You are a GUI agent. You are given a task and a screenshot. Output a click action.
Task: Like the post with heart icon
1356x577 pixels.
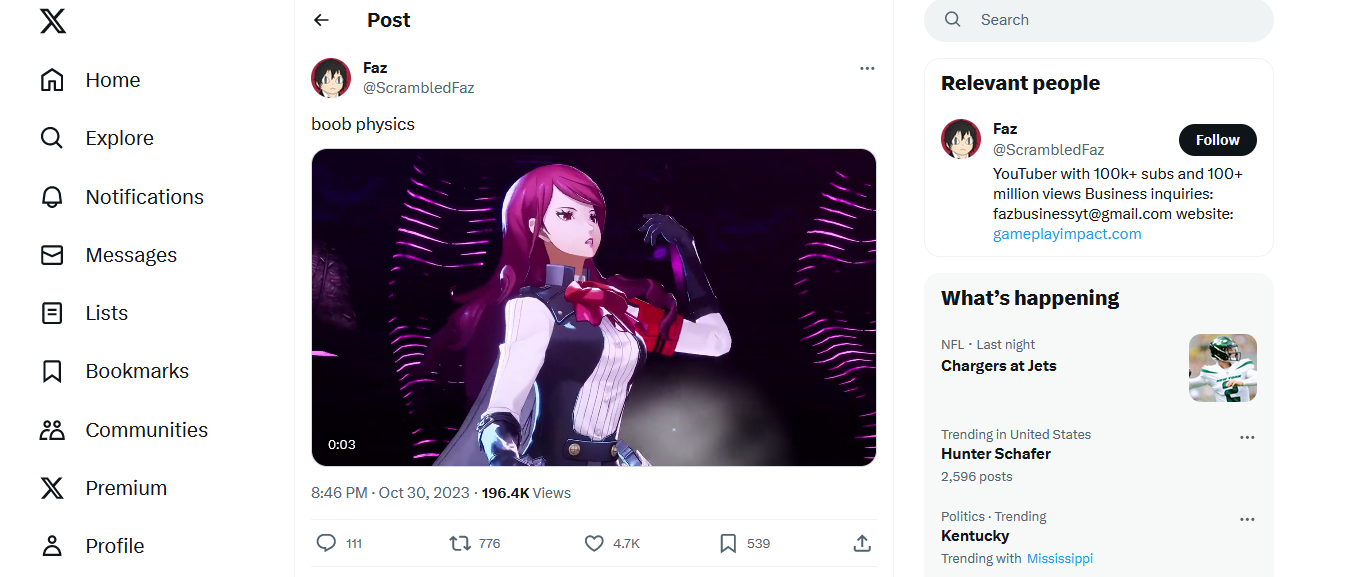tap(594, 543)
